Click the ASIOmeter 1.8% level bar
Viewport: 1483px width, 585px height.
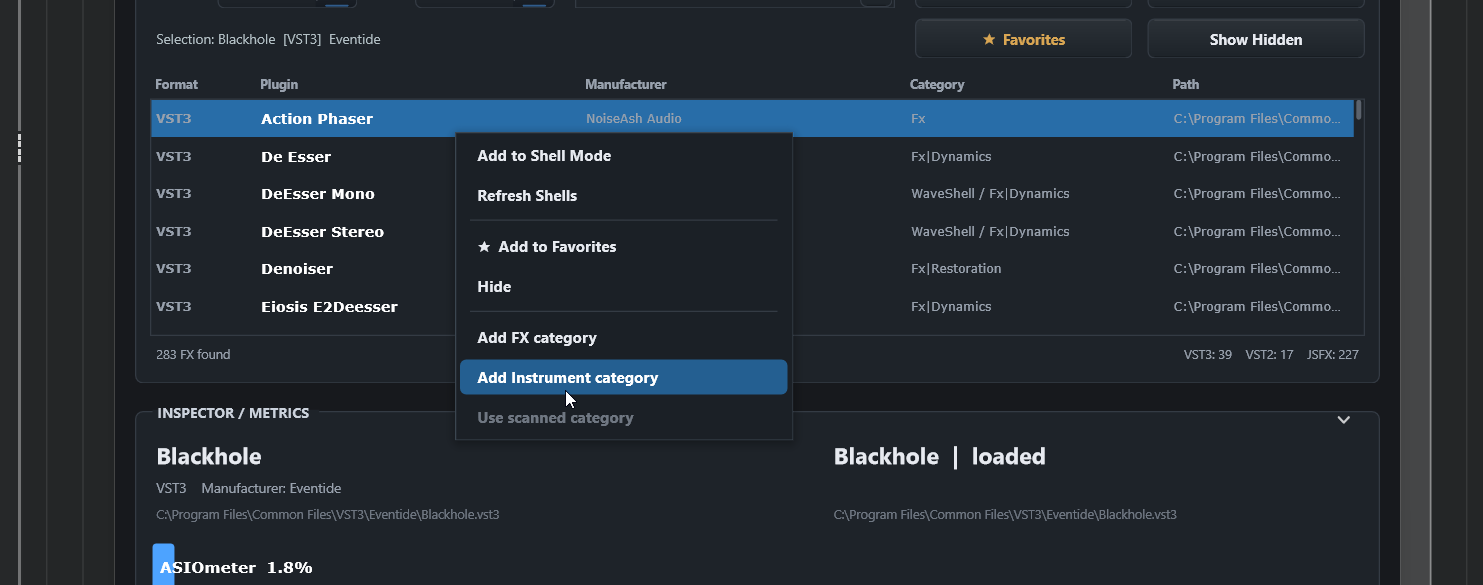163,564
